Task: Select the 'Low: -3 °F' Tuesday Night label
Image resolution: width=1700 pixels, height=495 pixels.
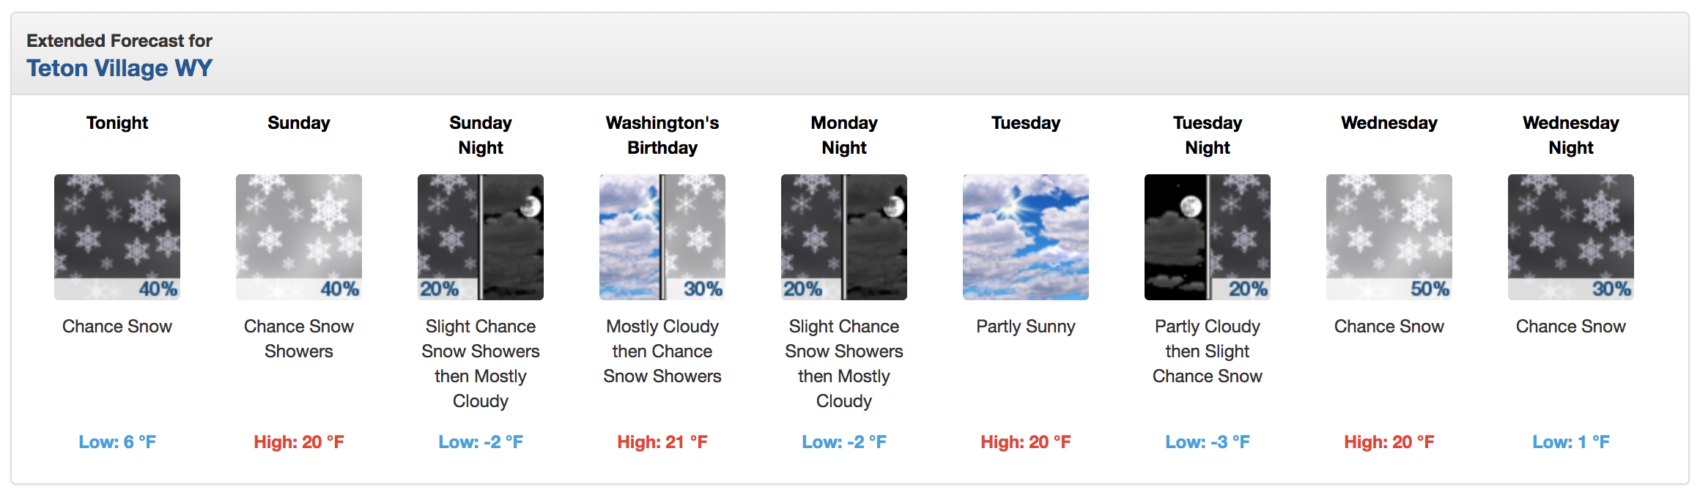Action: [x=1208, y=442]
